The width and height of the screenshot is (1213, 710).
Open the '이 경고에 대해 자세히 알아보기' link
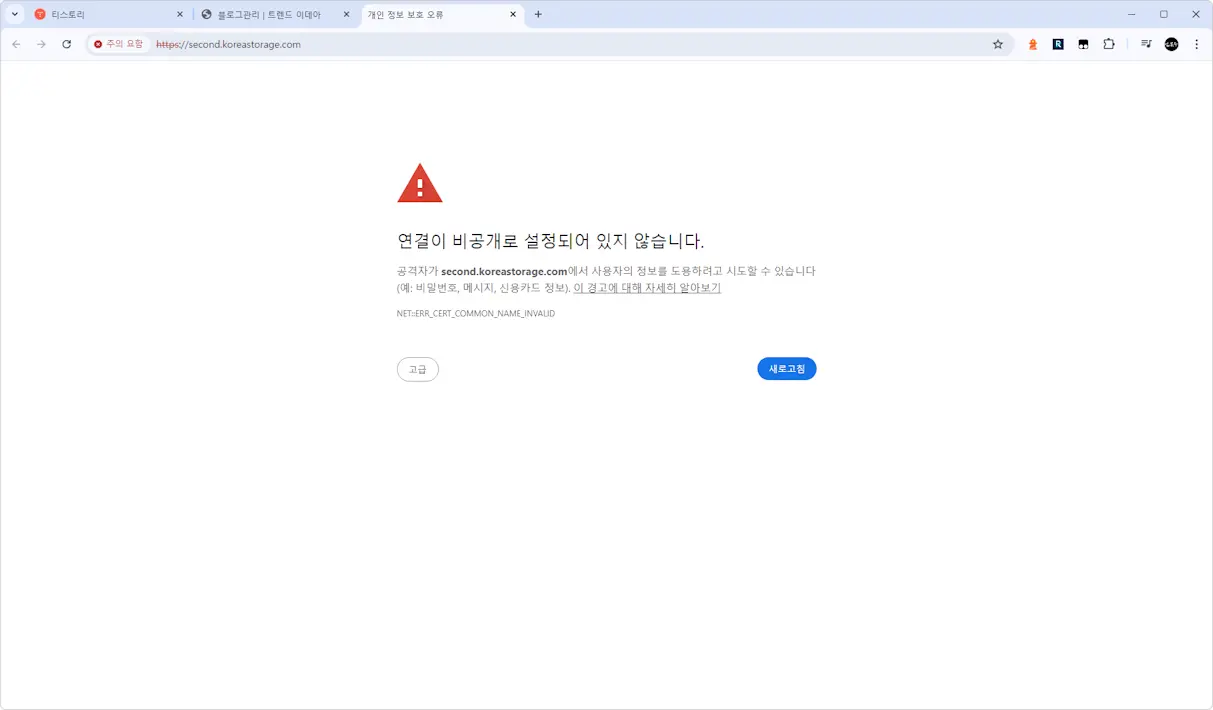pos(647,287)
